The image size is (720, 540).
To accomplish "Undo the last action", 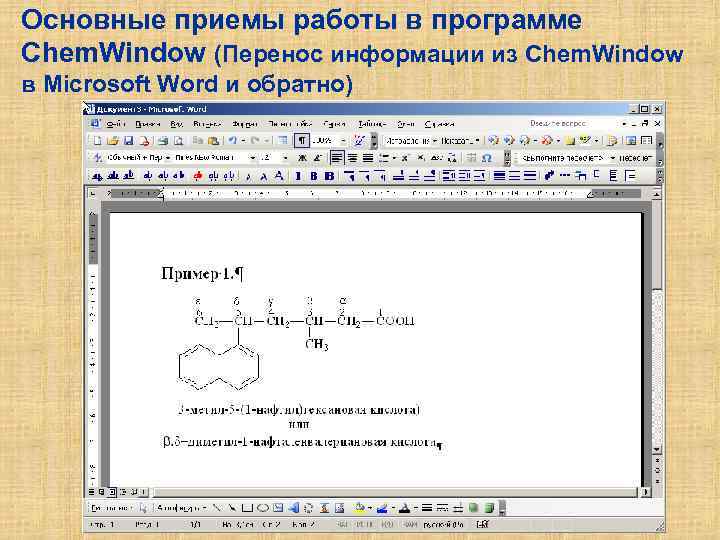I will pyautogui.click(x=233, y=141).
